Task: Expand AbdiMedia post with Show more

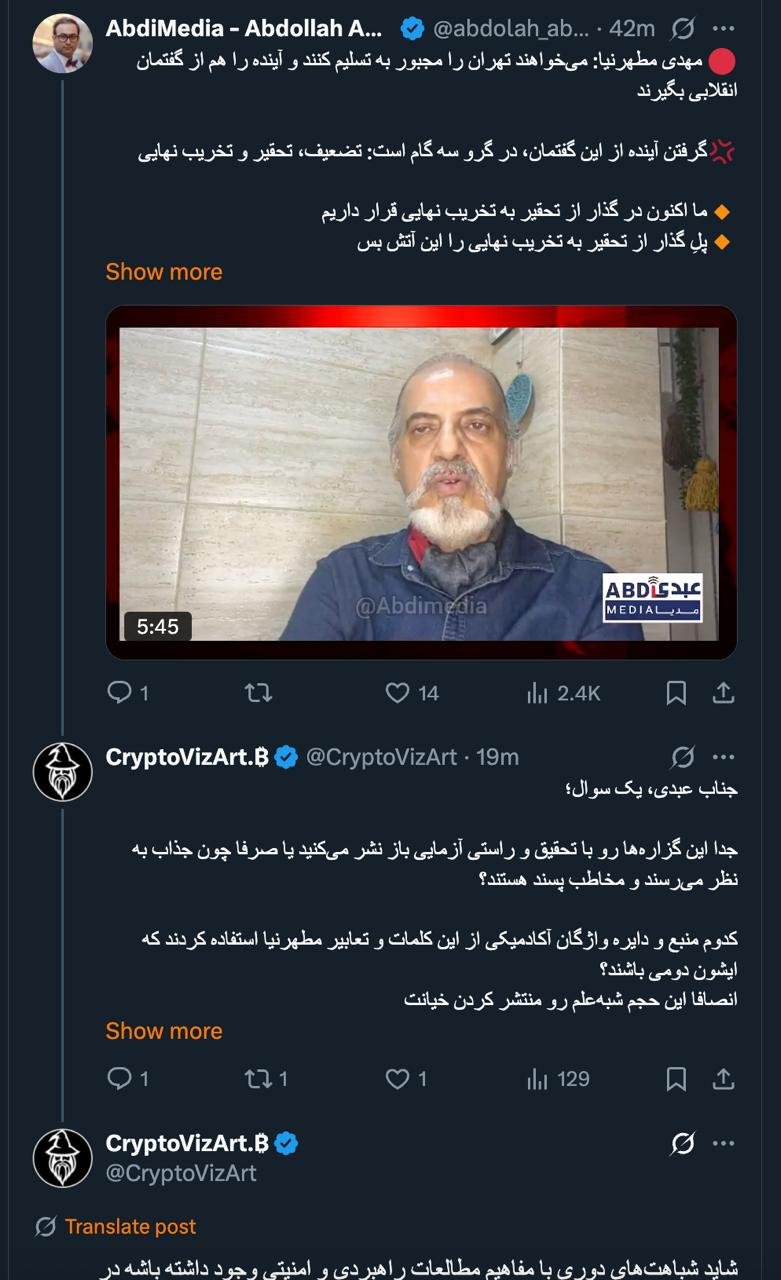Action: pos(164,272)
